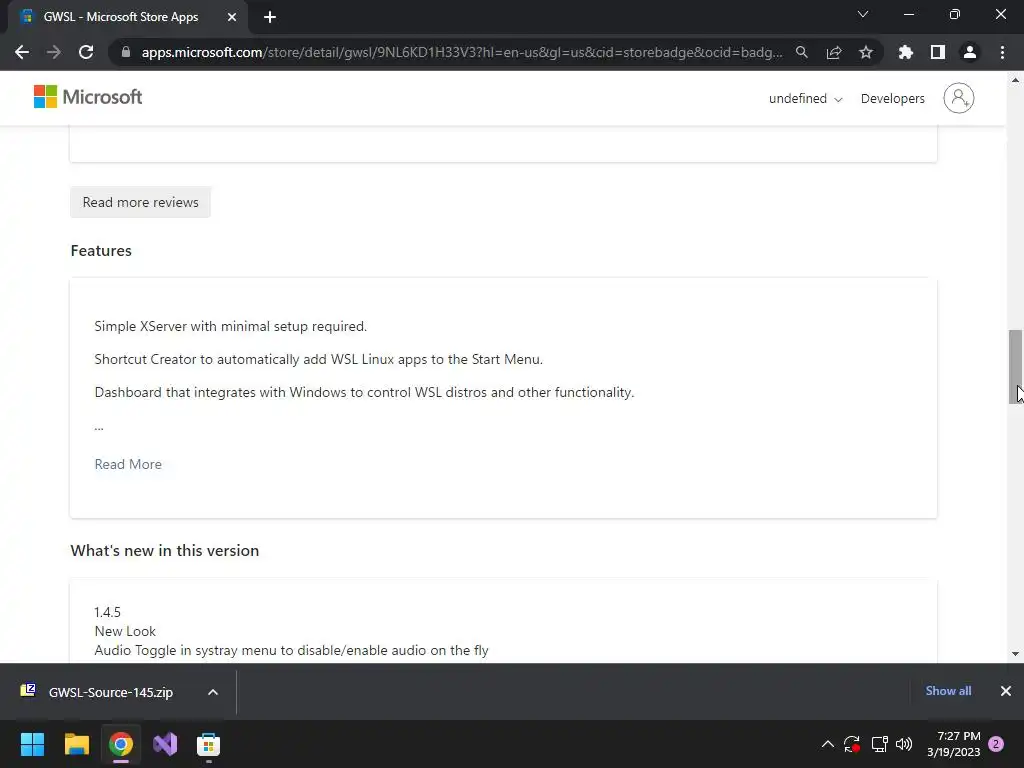
Task: Select the GWSL - Microsoft Store Apps tab
Action: click(121, 17)
